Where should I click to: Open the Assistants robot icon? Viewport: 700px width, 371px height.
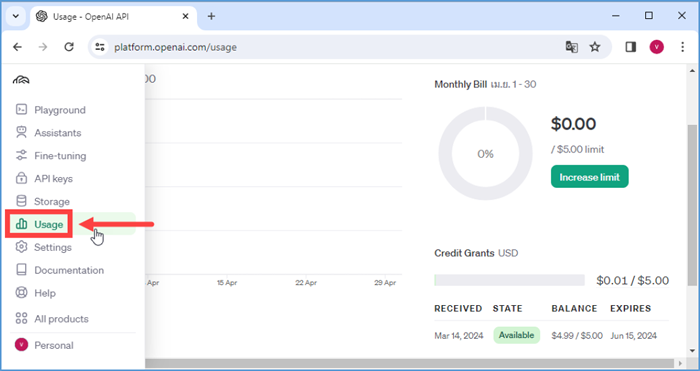pos(21,132)
